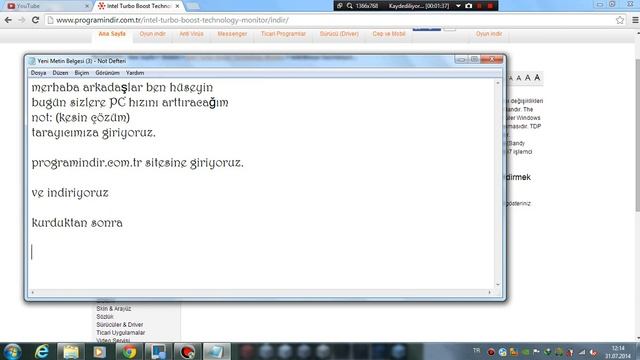Select the Intel Turbo Boost Technology tab
Viewport: 640px width, 360px height.
(139, 6)
